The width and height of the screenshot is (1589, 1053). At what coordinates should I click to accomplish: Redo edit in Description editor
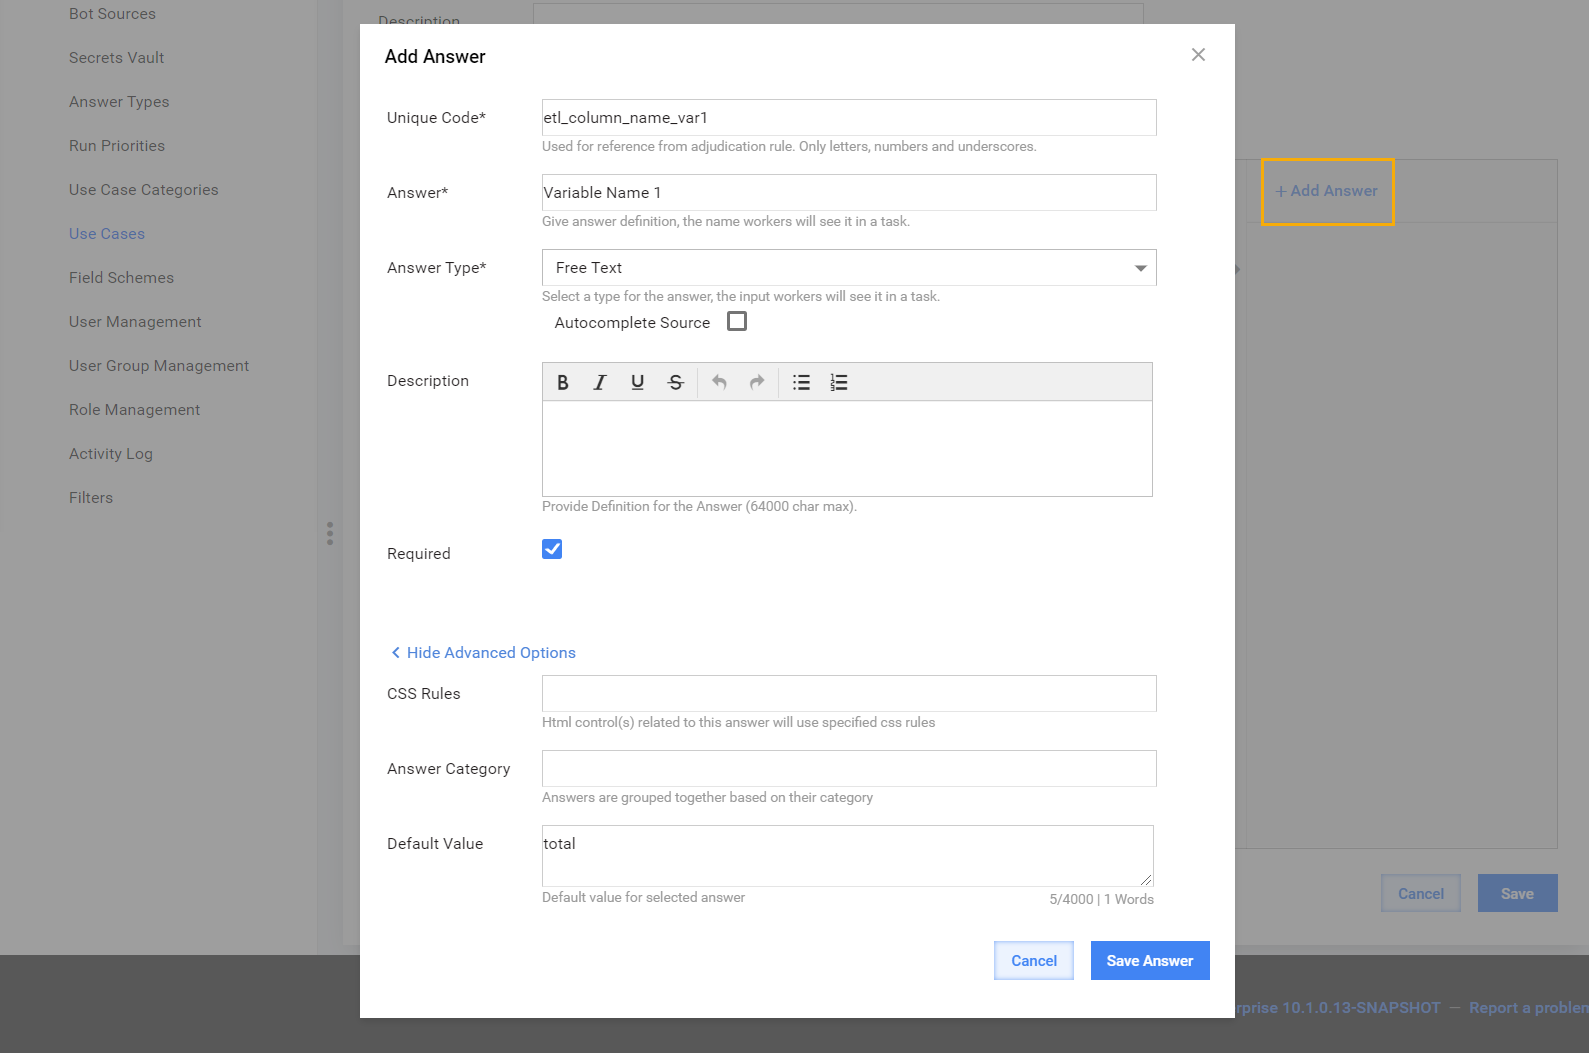point(757,382)
